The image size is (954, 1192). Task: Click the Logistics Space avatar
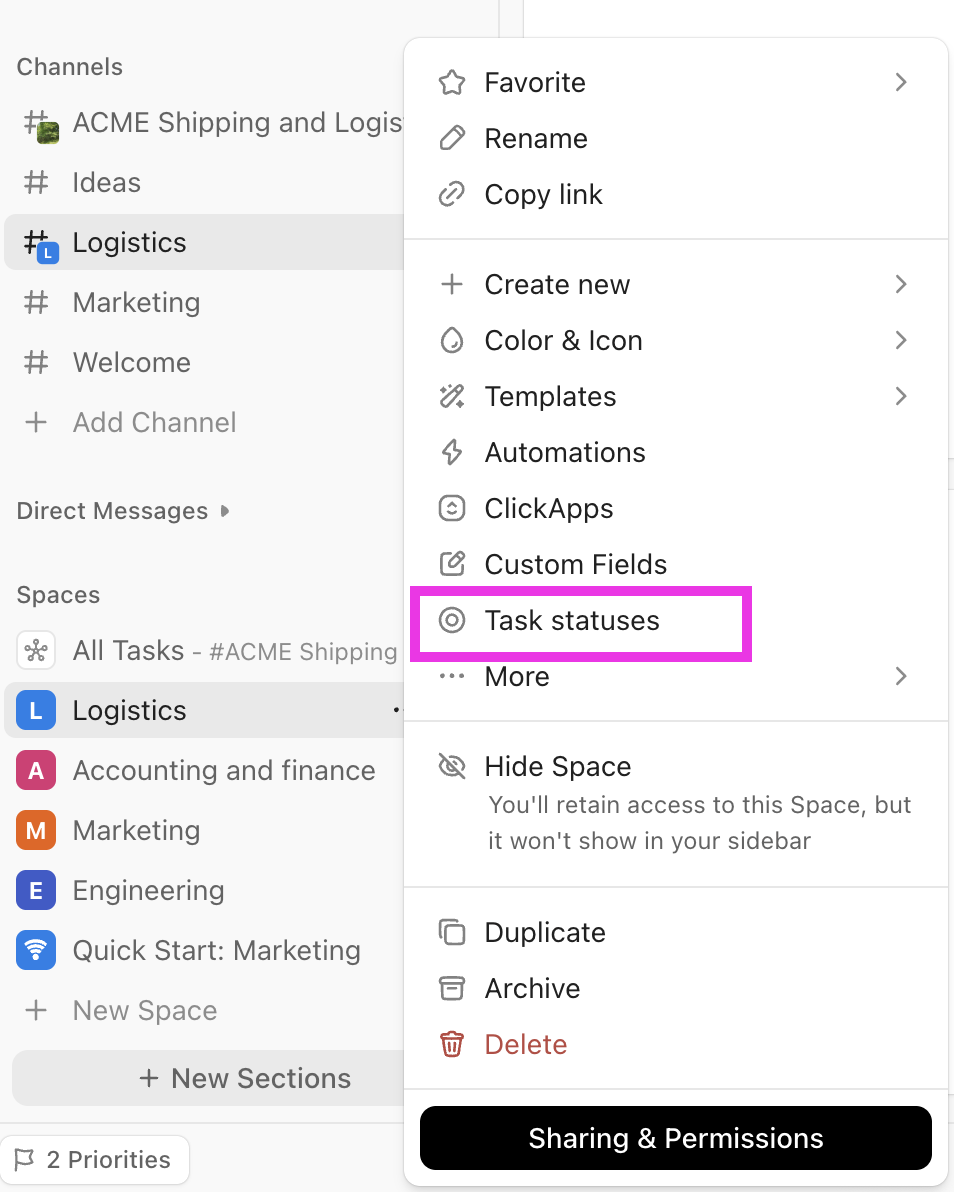click(36, 710)
